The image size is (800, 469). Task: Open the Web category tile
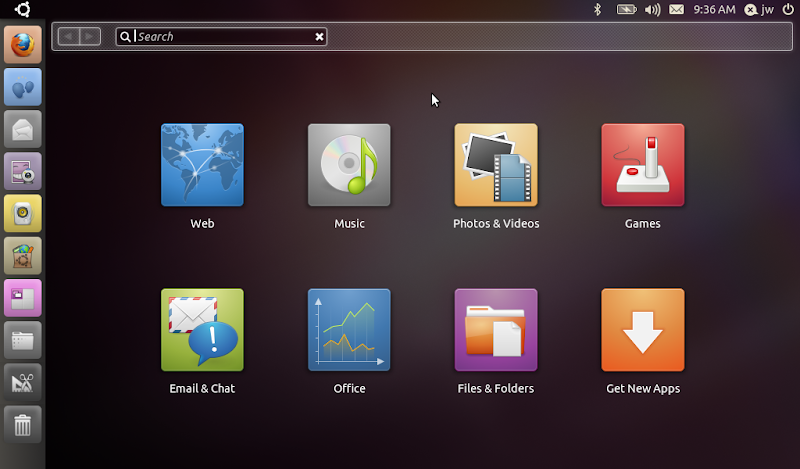203,165
